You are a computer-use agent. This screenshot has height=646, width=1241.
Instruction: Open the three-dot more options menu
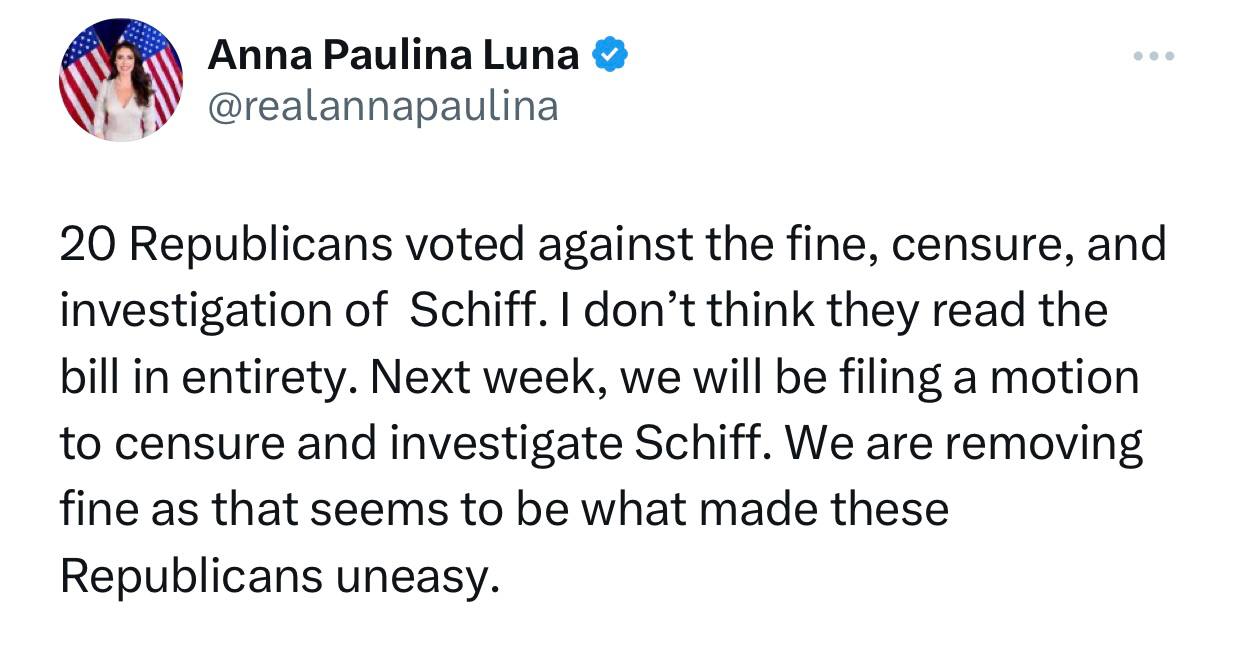point(1154,57)
